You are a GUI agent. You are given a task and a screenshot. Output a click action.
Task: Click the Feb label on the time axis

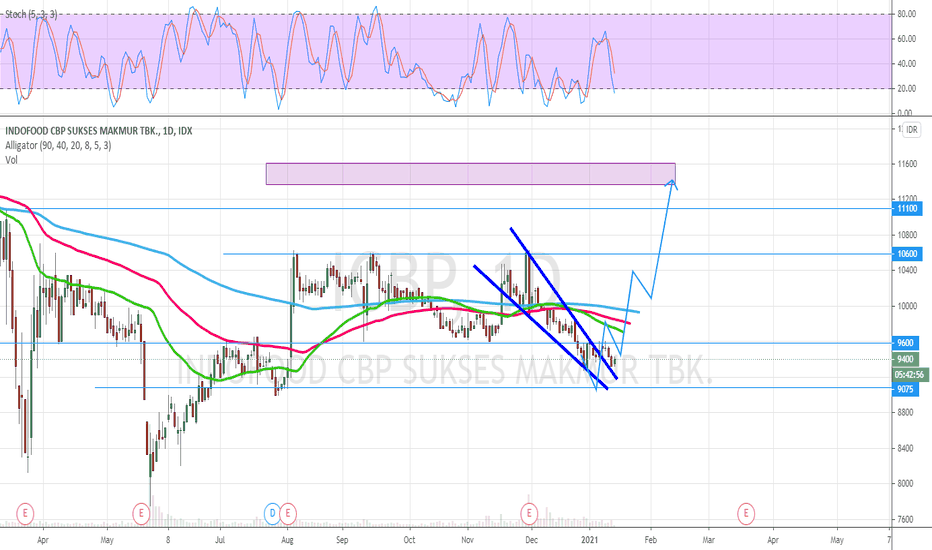pyautogui.click(x=651, y=540)
